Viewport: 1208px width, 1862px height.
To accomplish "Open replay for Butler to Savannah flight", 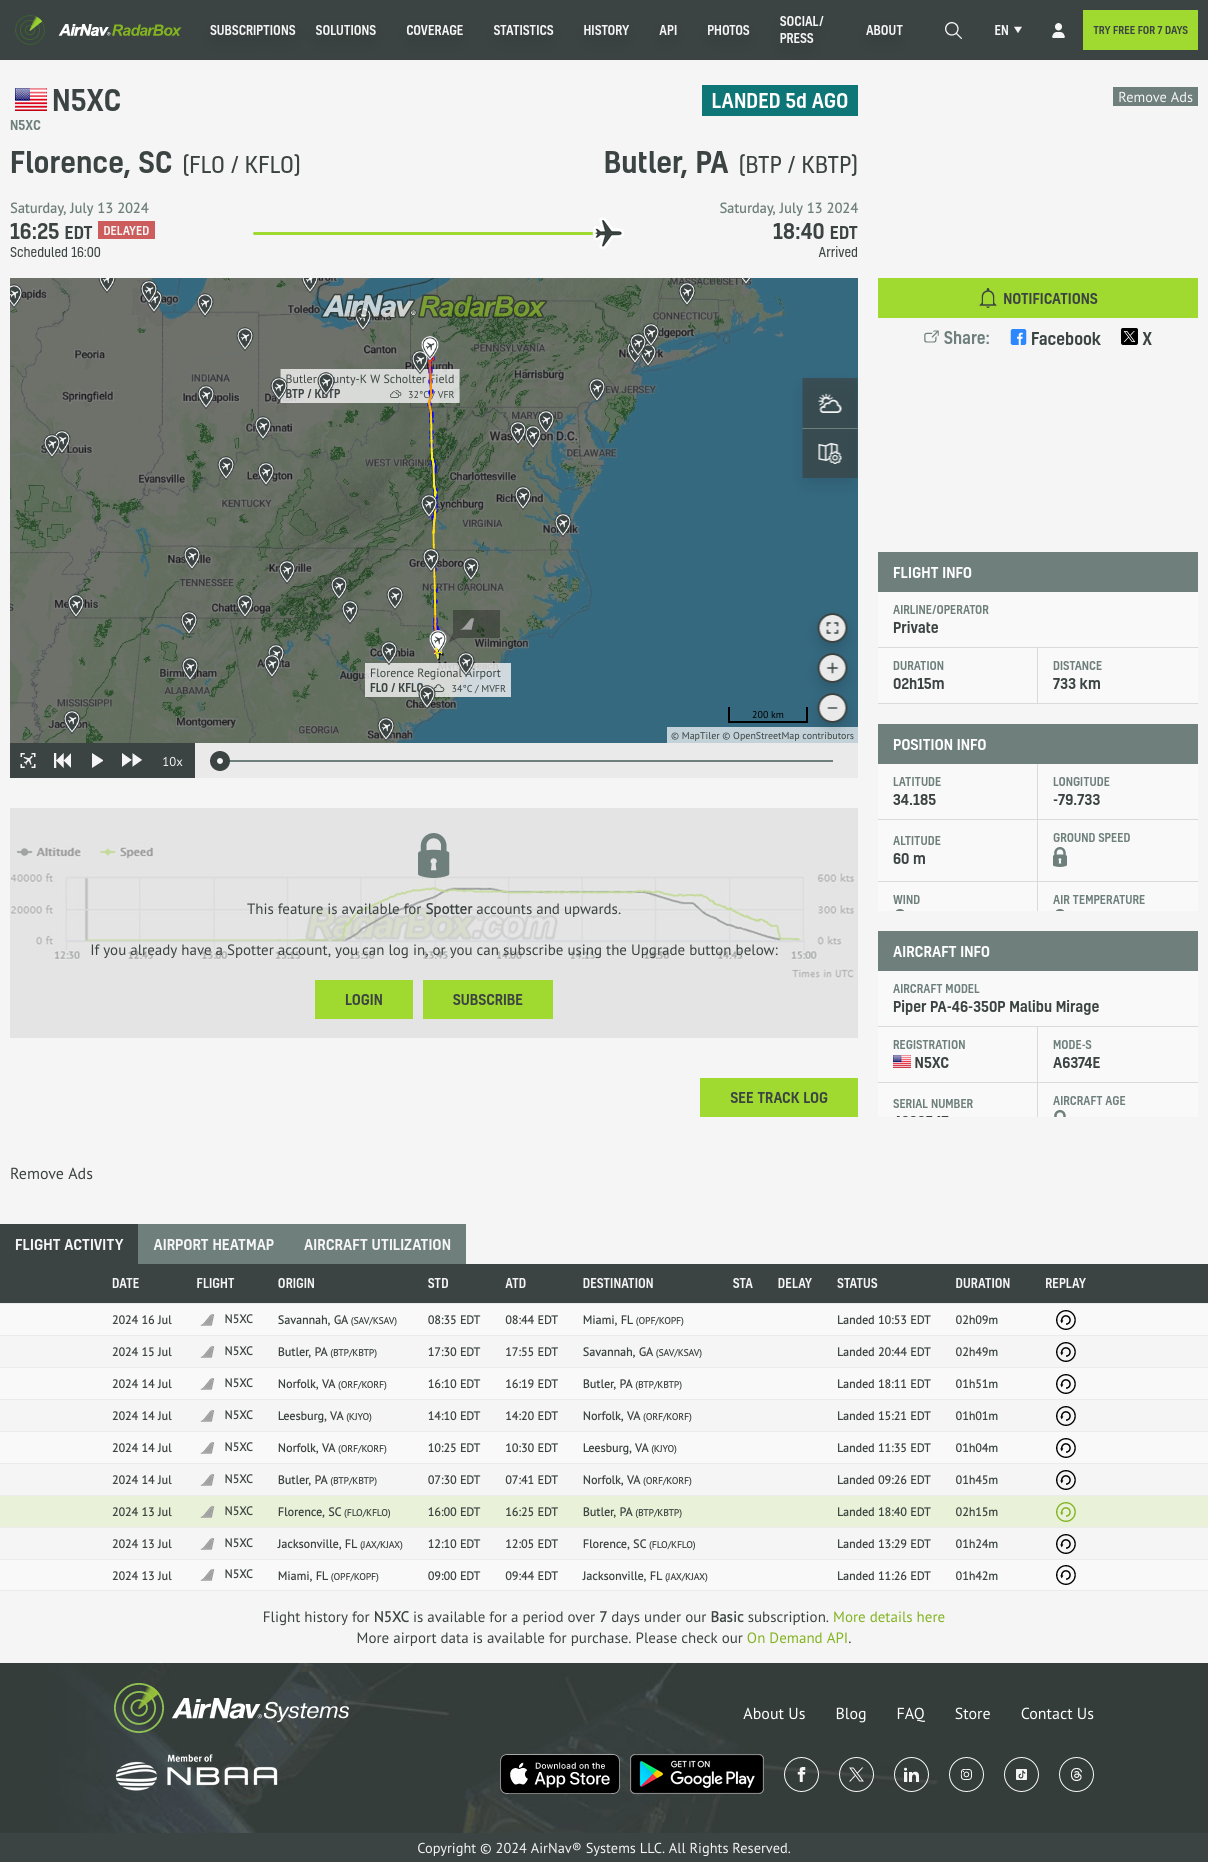I will 1066,1352.
